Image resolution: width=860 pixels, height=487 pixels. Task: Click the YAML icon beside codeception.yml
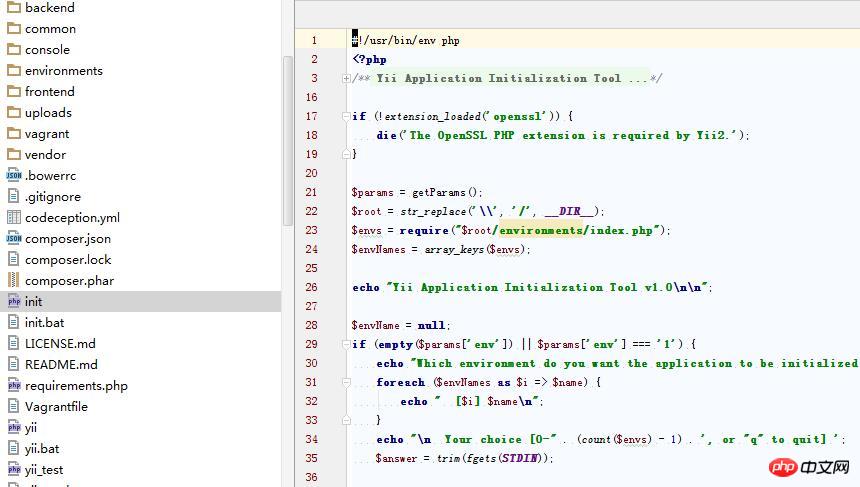[14, 217]
